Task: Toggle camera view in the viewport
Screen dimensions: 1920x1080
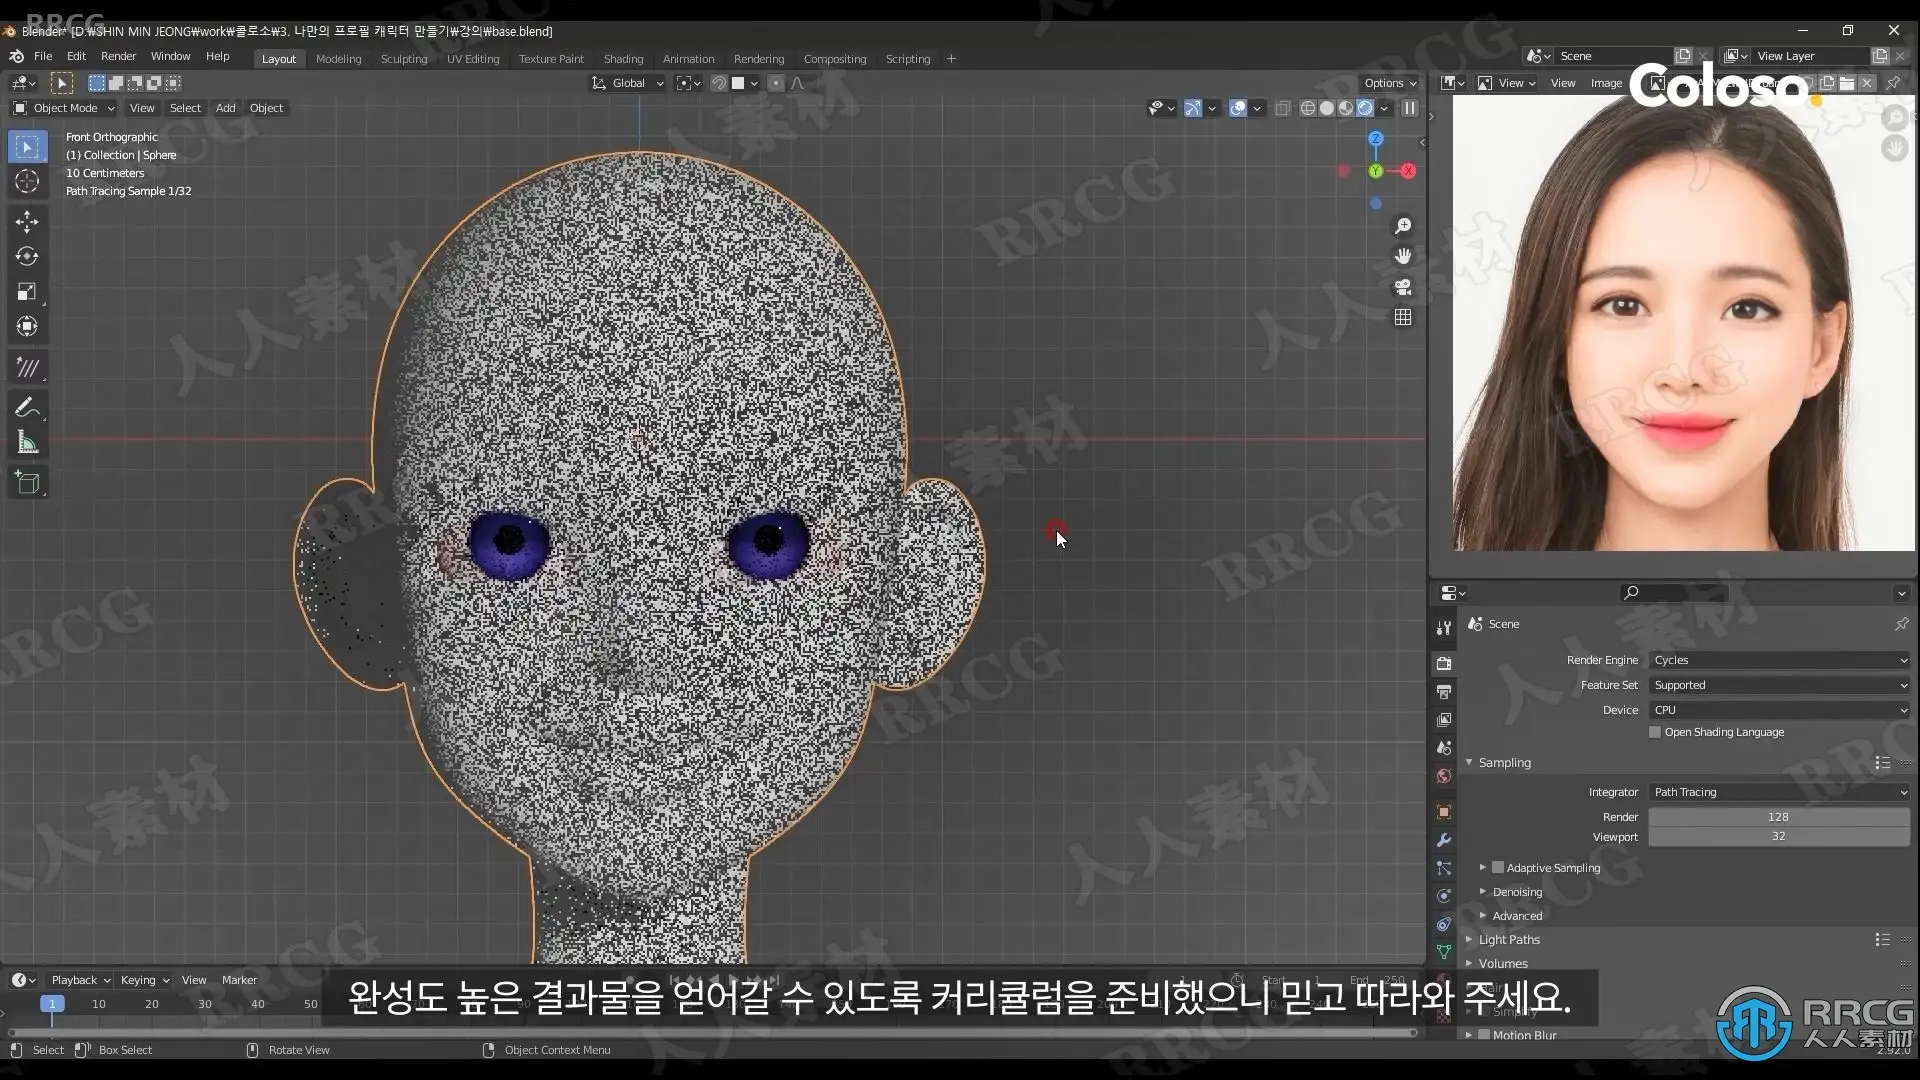Action: 1403,287
